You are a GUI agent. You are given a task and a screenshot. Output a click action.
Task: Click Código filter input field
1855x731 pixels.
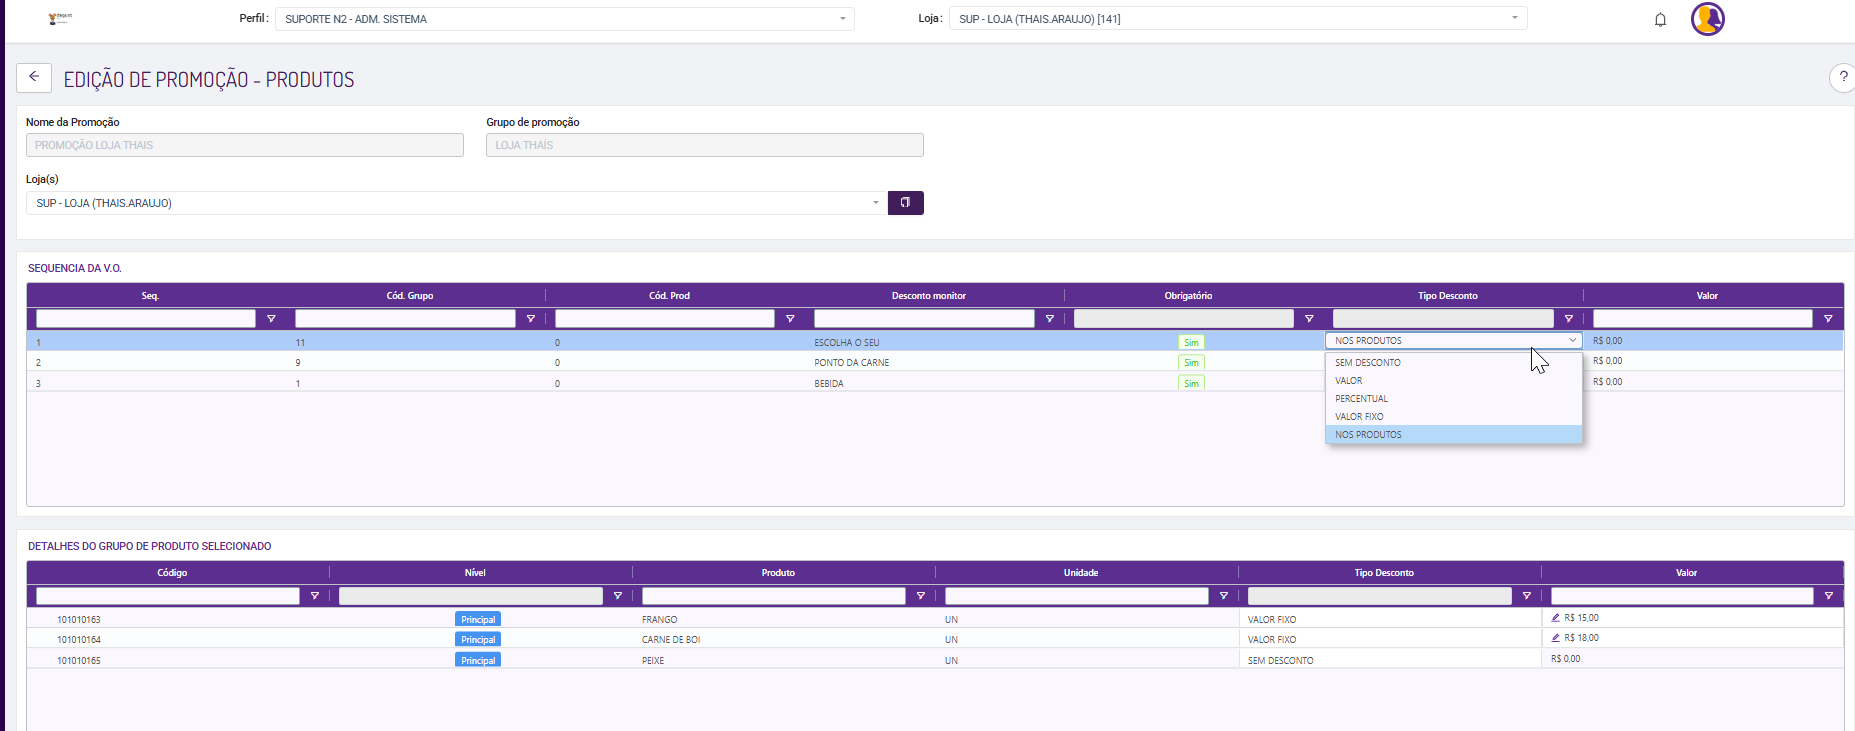tap(168, 596)
